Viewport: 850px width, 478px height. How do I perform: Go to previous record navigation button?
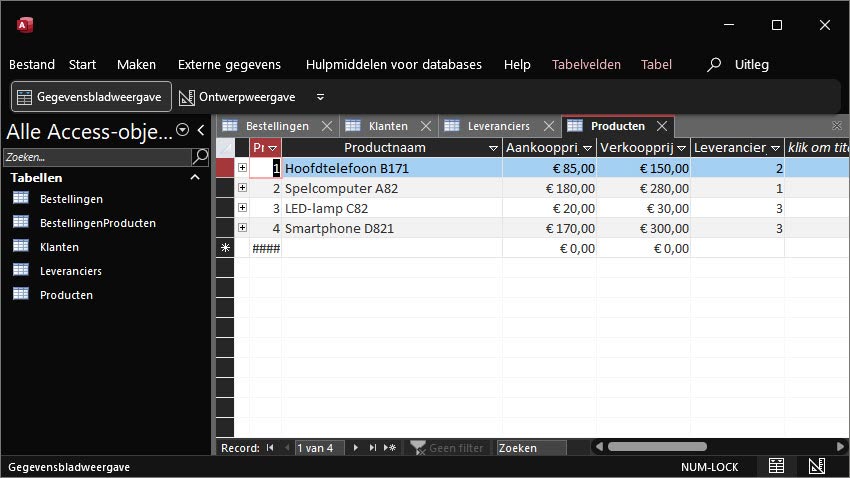point(287,448)
